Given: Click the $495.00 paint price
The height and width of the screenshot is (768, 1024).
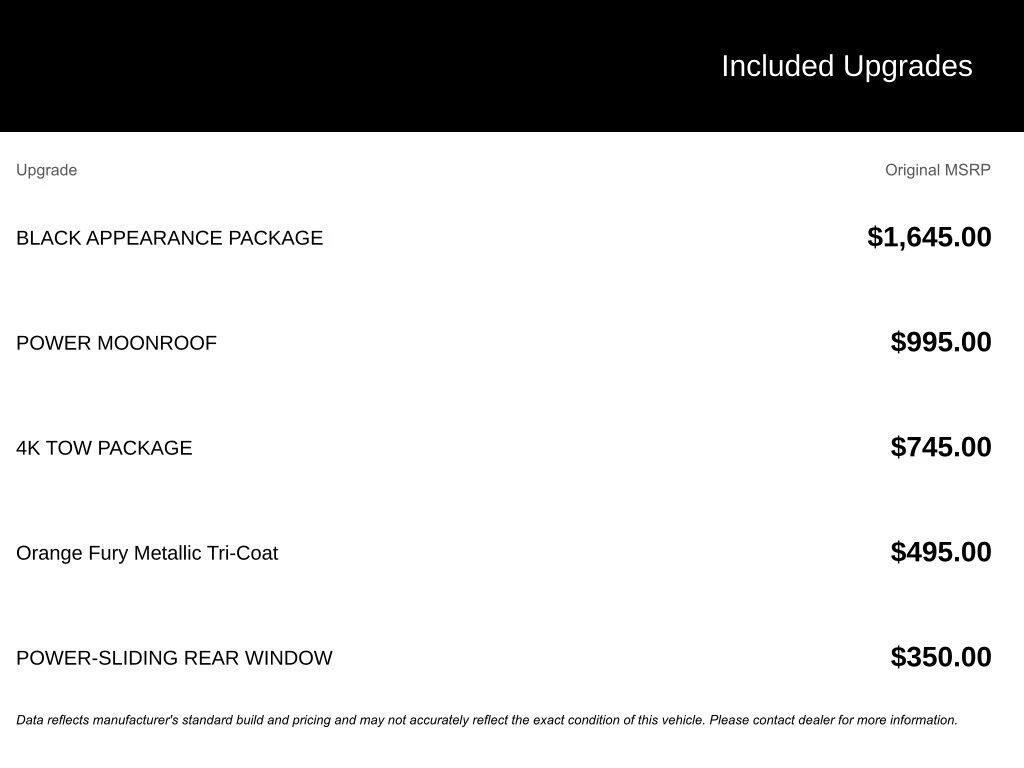Looking at the screenshot, I should tap(941, 552).
